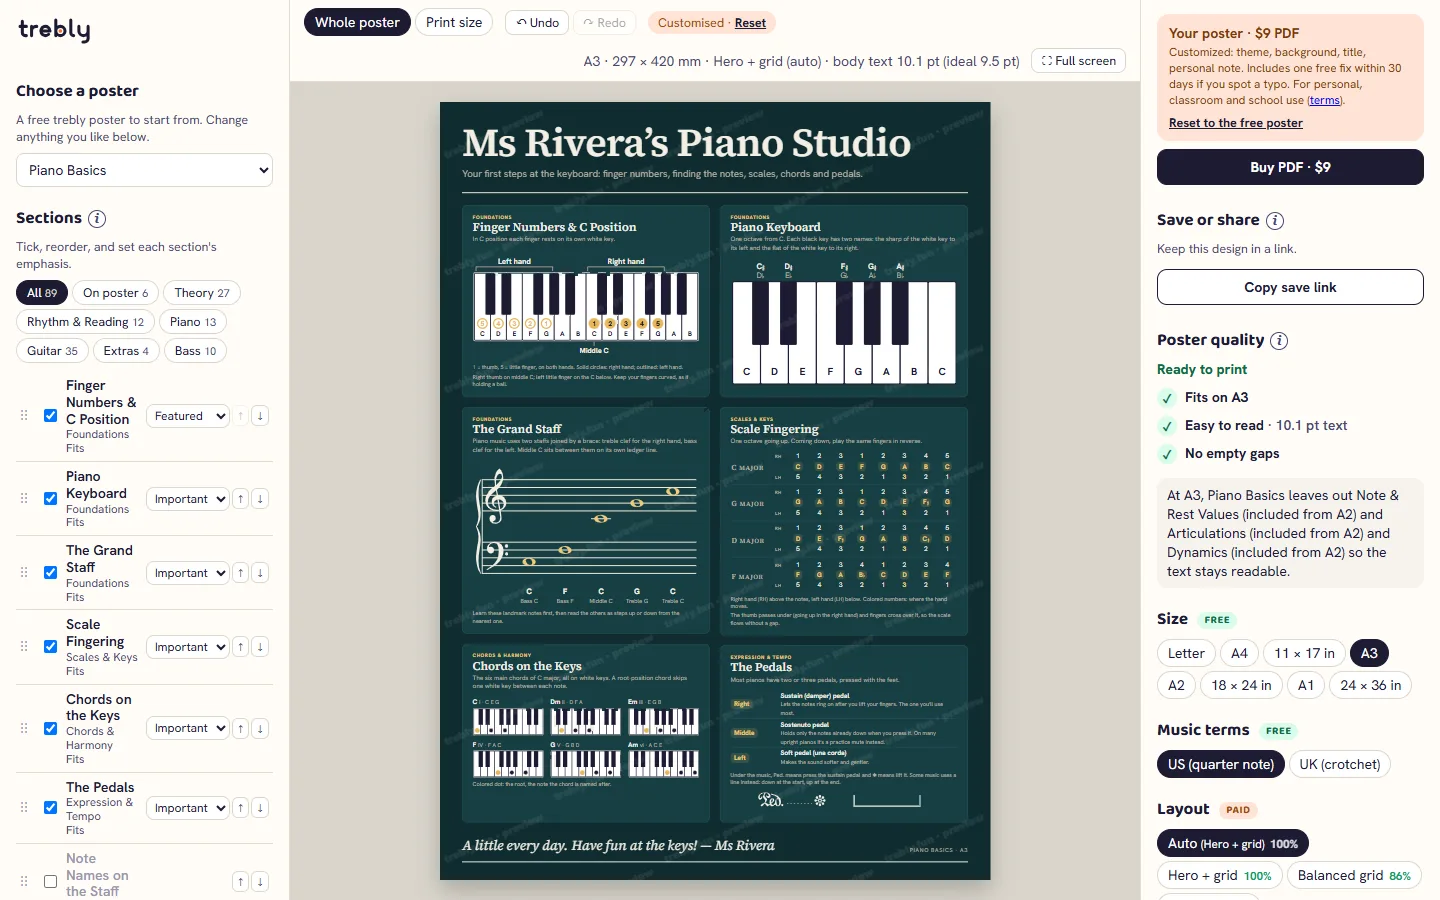Undo the last change
Viewport: 1440px width, 900px height.
pos(537,23)
